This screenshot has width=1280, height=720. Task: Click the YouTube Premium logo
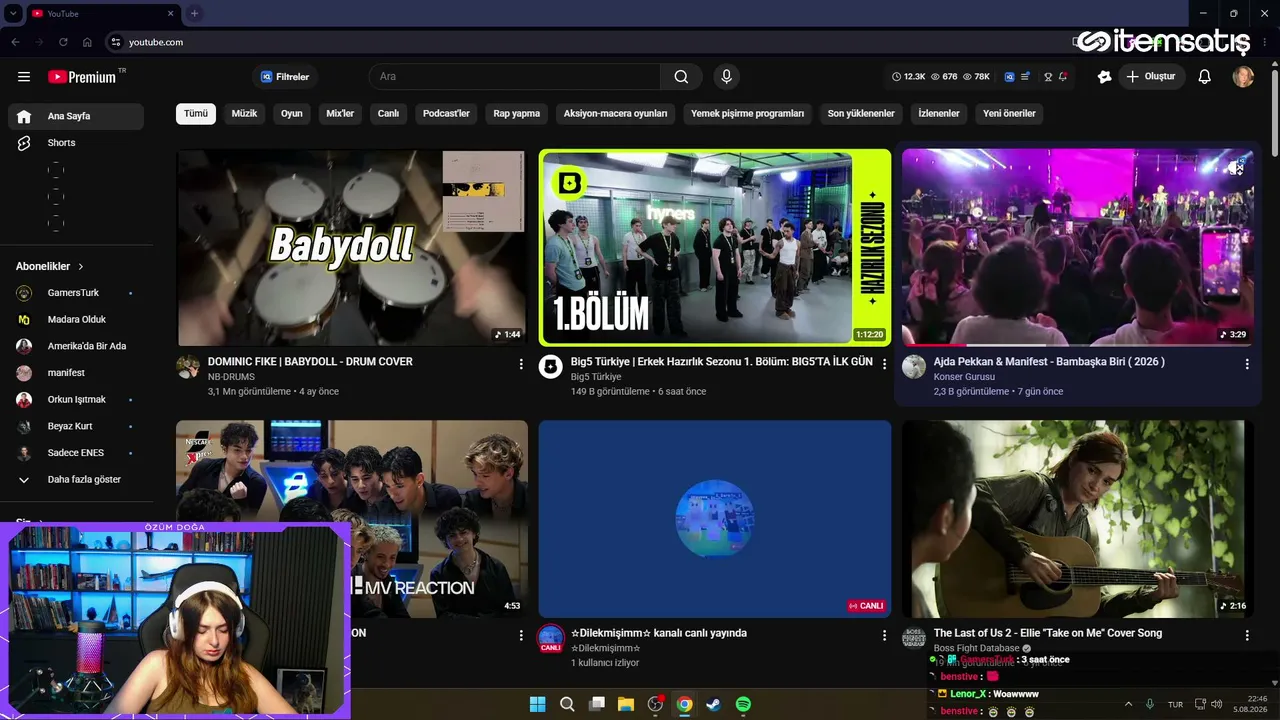pyautogui.click(x=82, y=77)
